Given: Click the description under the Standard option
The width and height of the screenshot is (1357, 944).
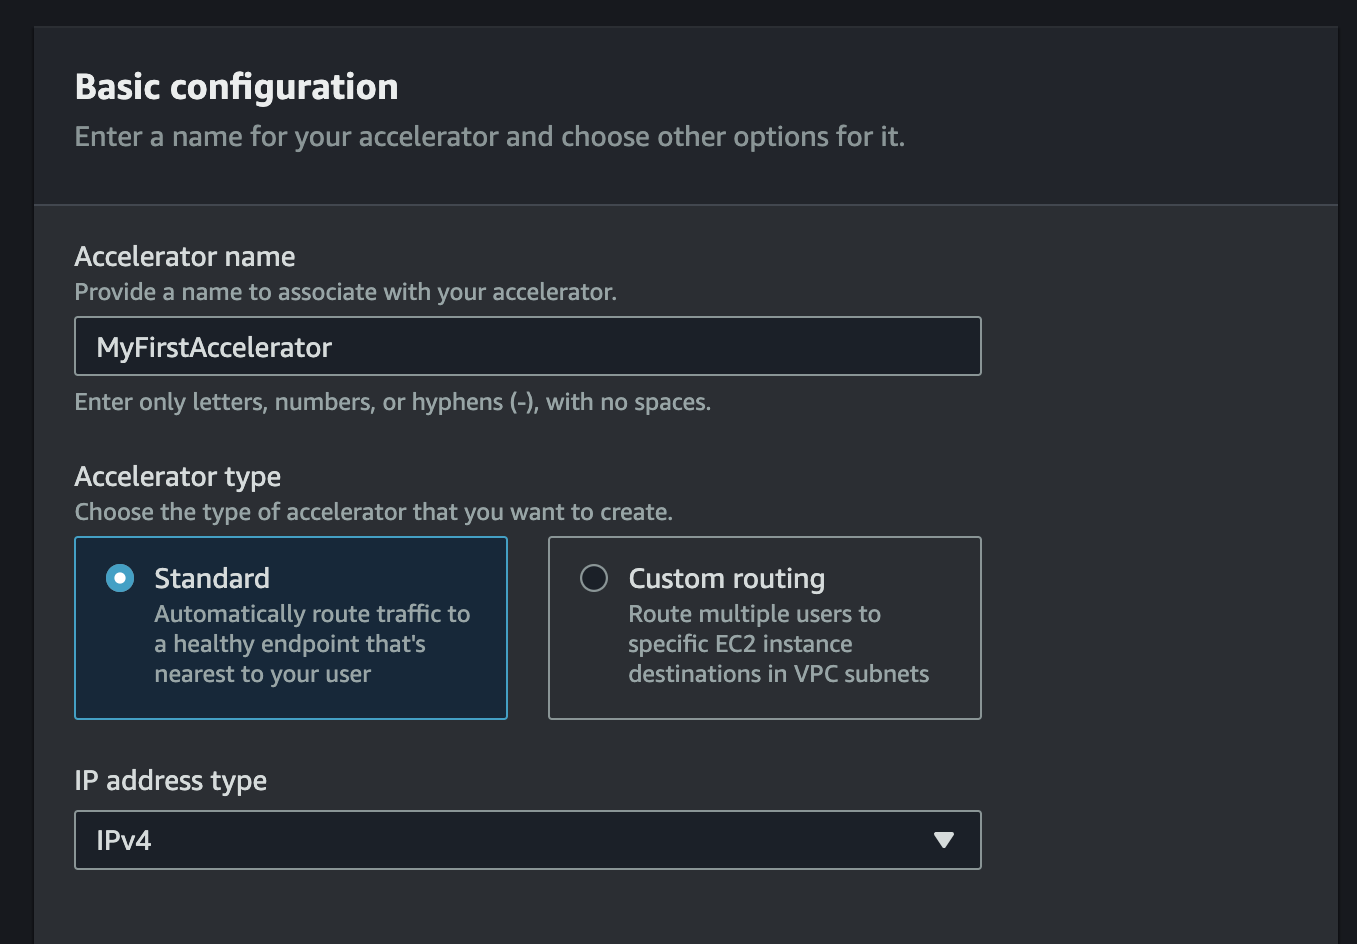Looking at the screenshot, I should [x=311, y=644].
